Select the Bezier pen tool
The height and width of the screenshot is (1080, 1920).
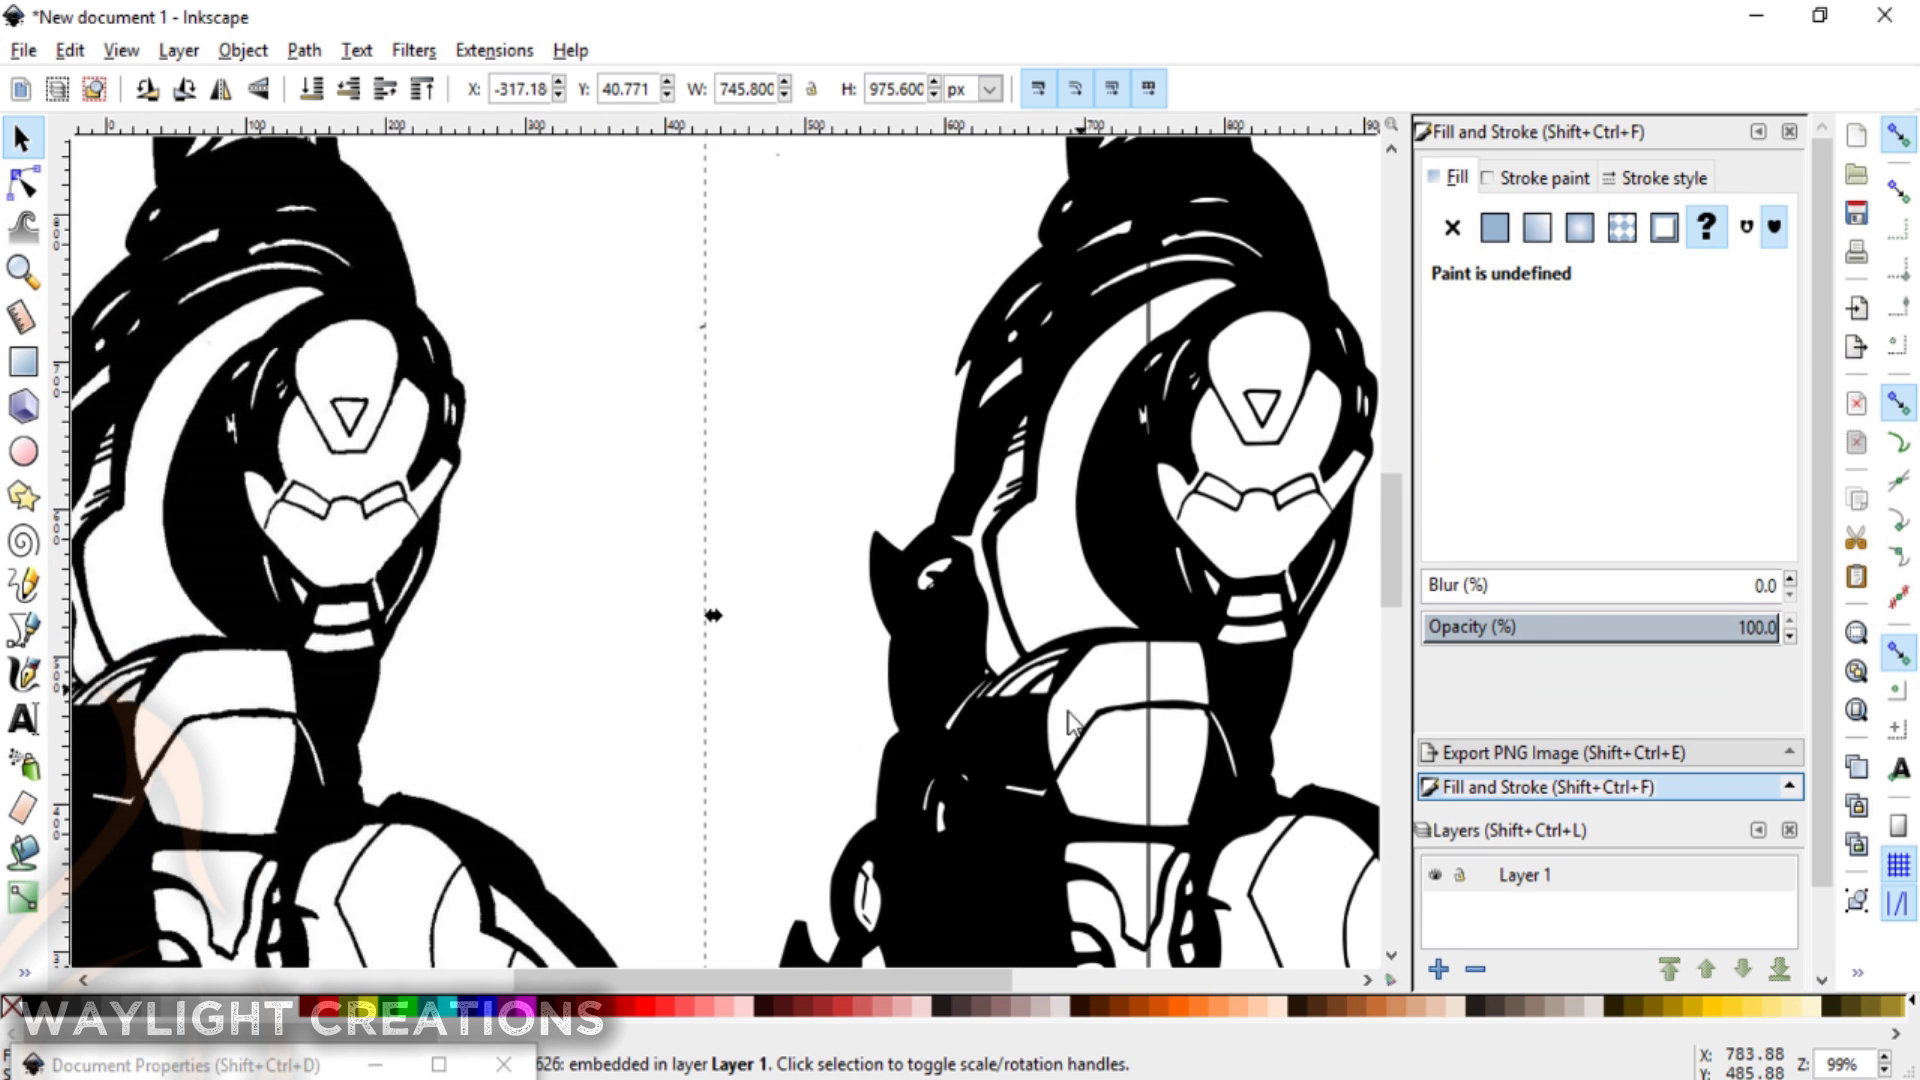click(x=22, y=630)
